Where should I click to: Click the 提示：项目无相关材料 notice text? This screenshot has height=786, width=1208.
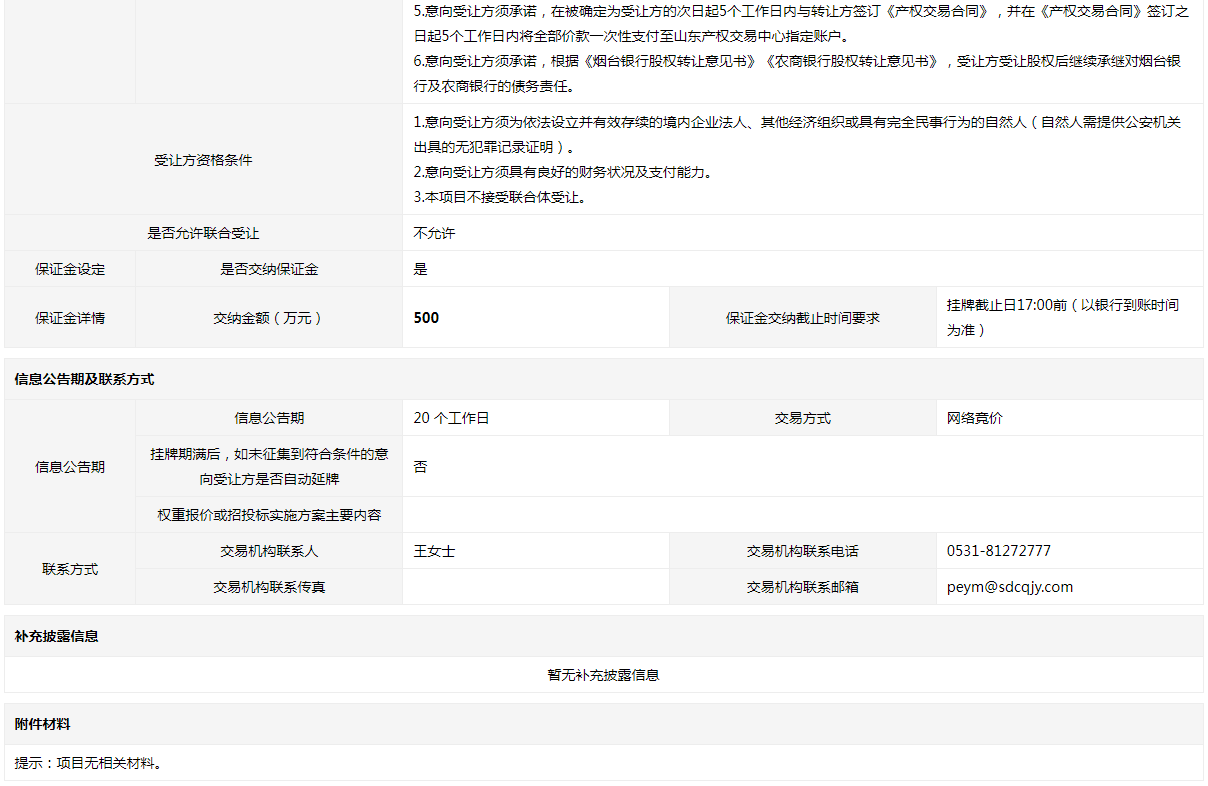click(88, 763)
